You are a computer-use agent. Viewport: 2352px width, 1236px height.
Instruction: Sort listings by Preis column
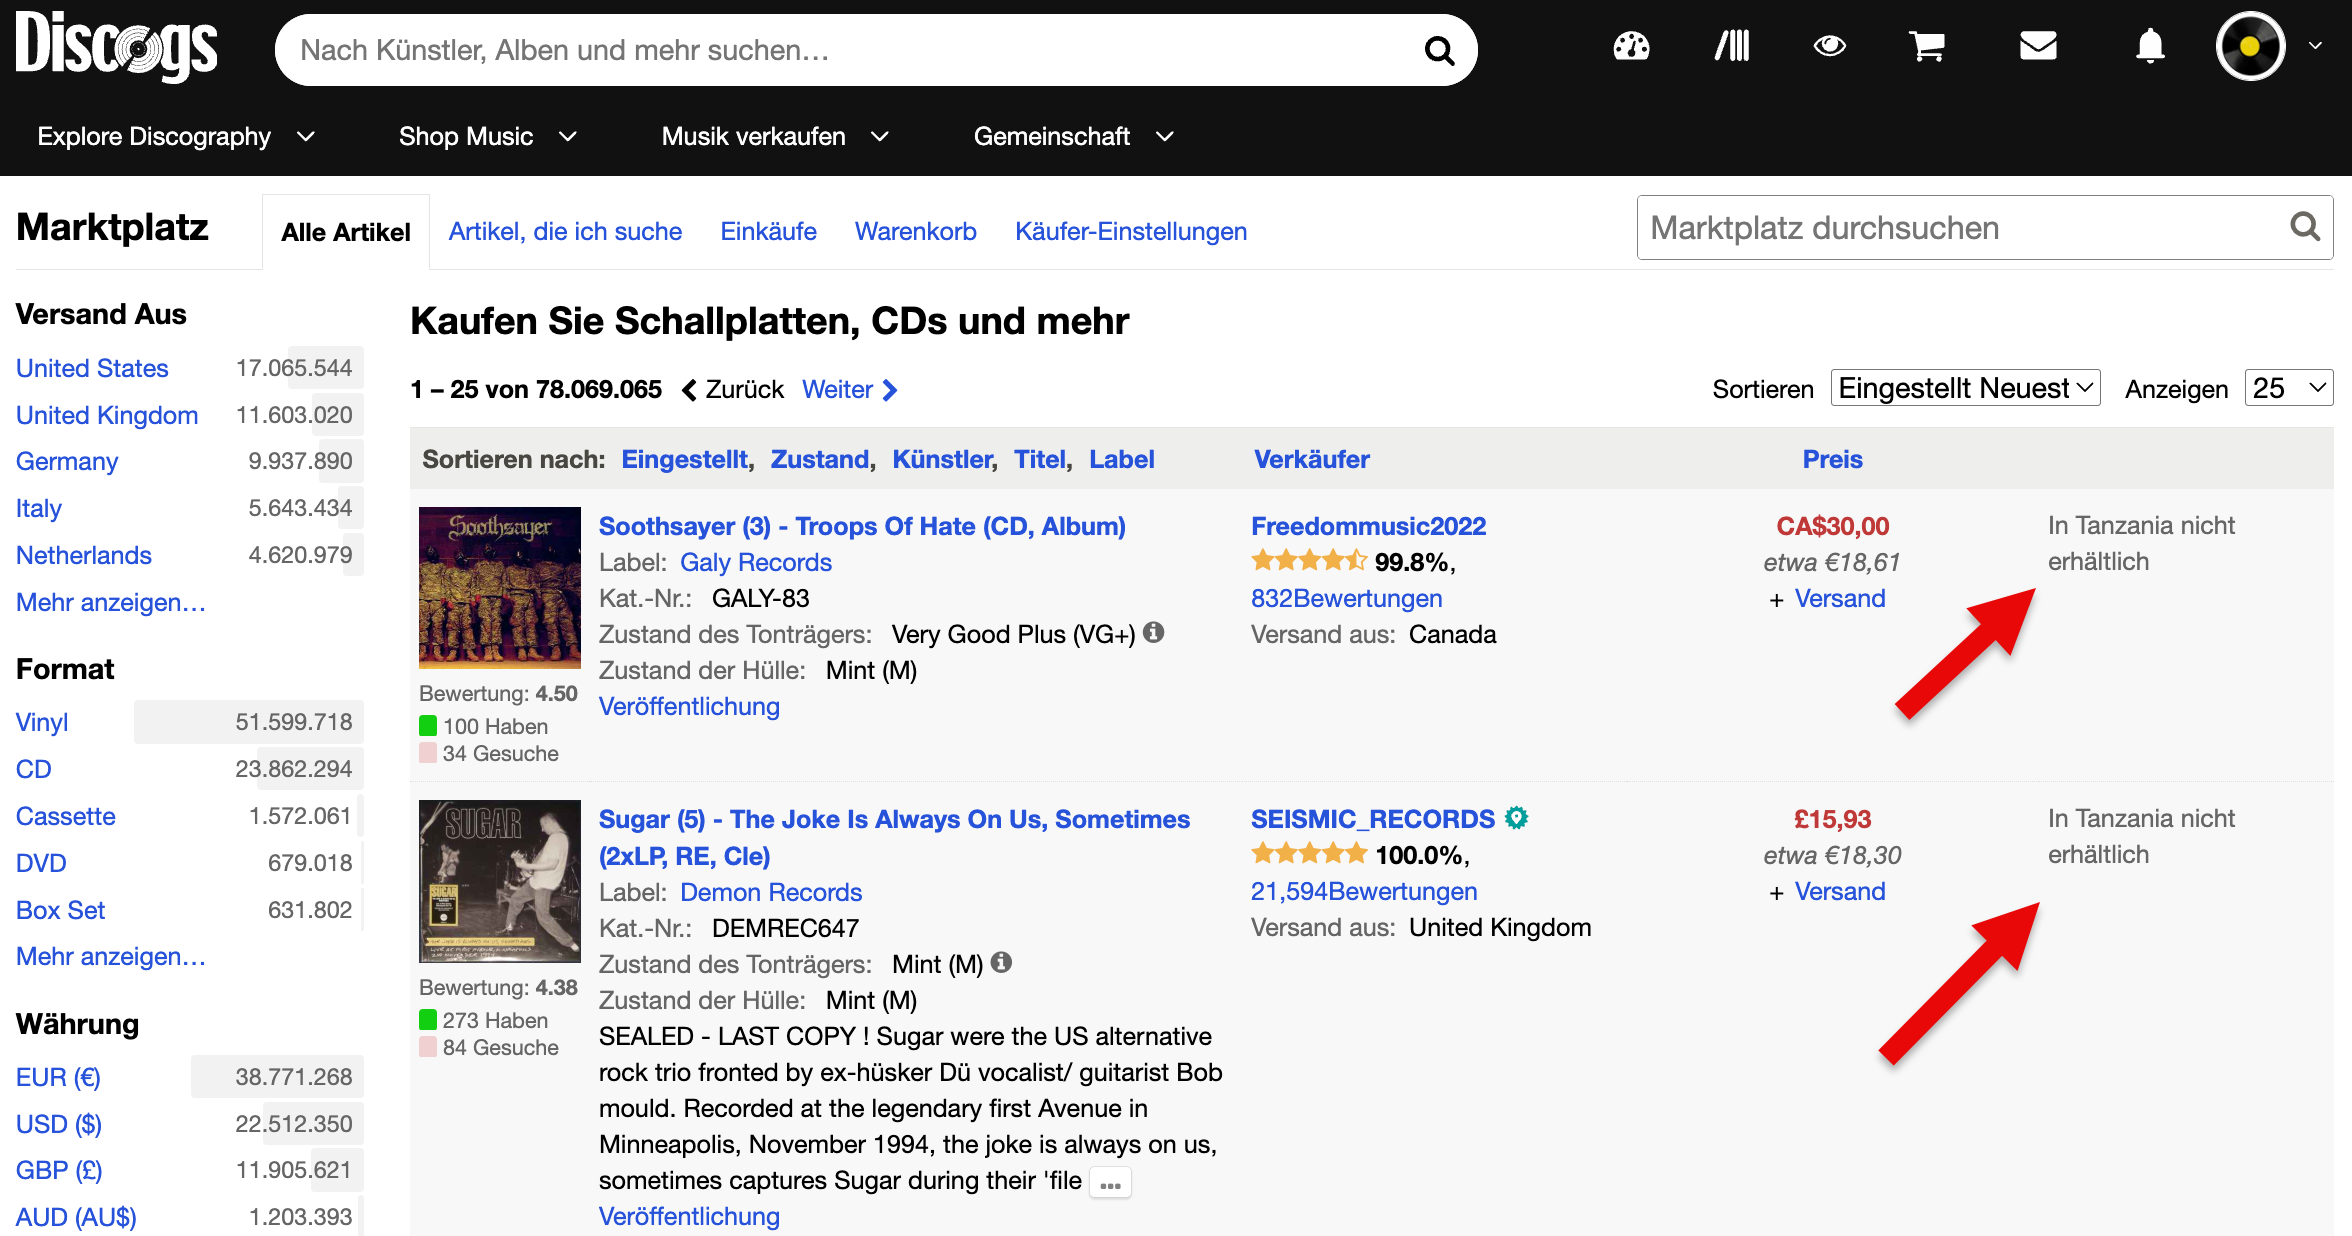point(1832,459)
